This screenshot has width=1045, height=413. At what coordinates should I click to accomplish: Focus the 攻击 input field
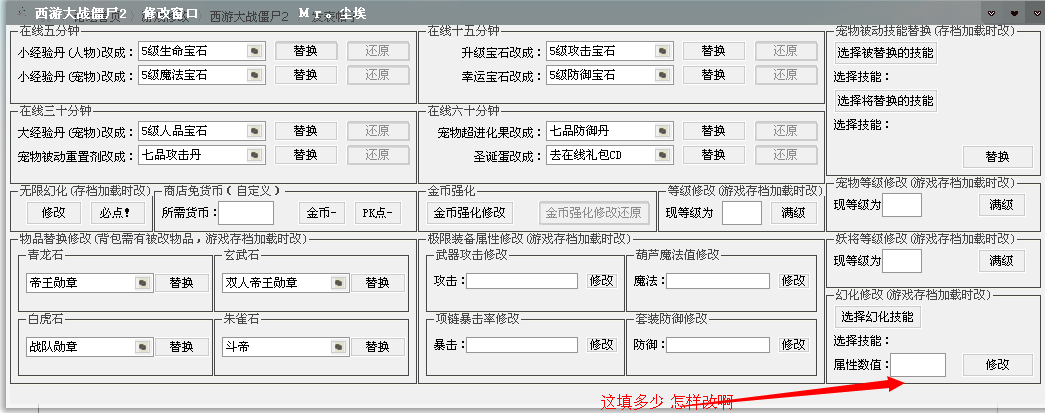[x=522, y=281]
